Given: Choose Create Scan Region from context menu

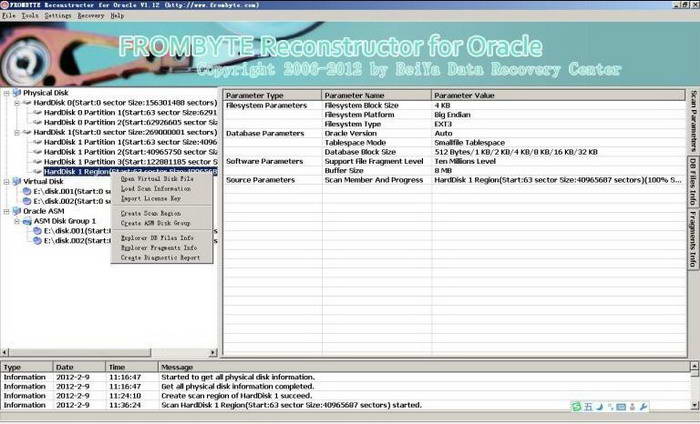Looking at the screenshot, I should (x=151, y=213).
